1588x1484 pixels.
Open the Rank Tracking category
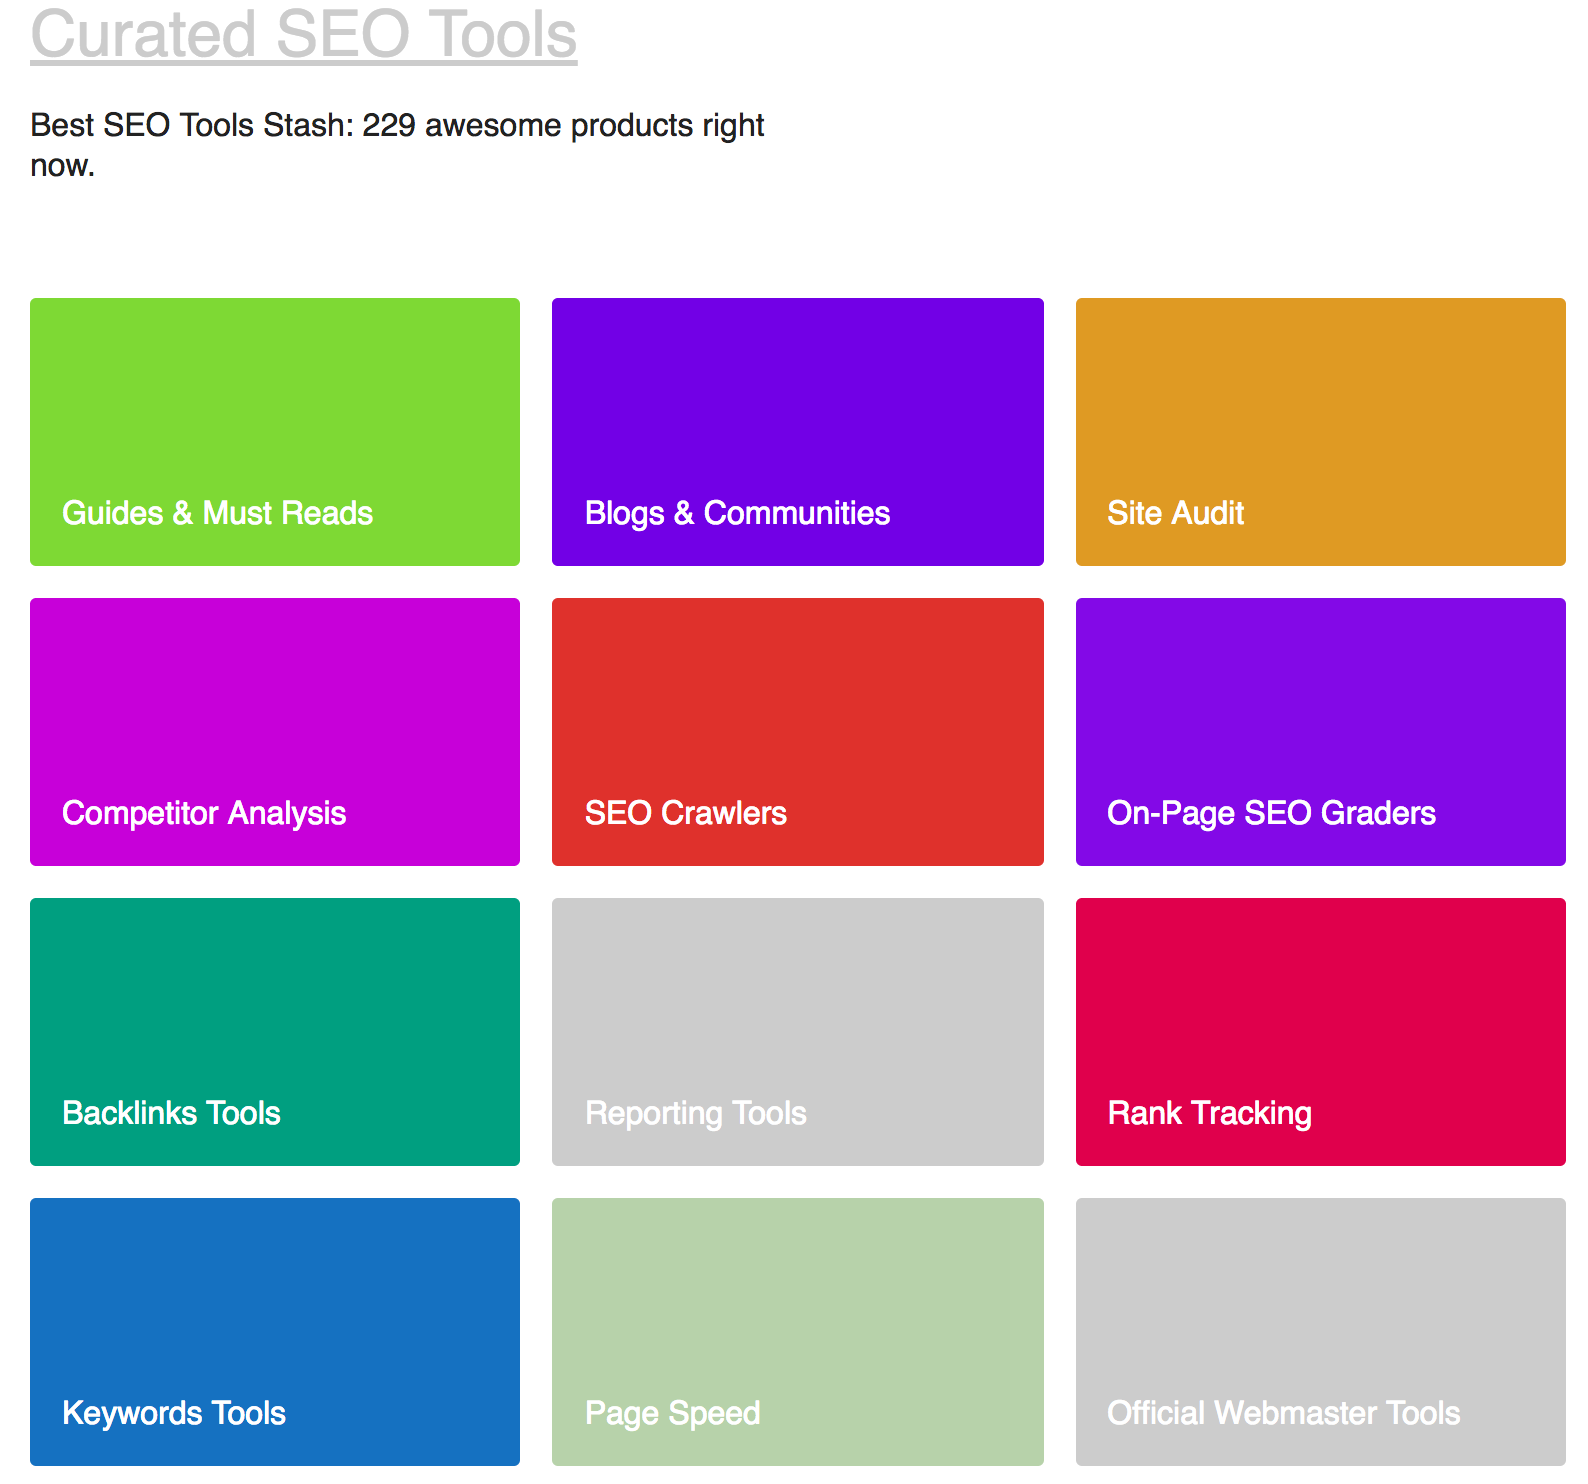(x=1320, y=1032)
